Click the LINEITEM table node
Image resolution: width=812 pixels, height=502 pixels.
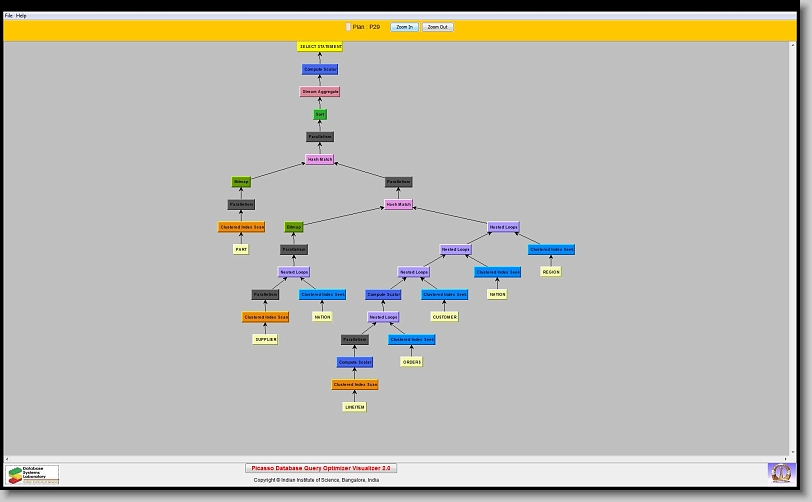point(355,407)
